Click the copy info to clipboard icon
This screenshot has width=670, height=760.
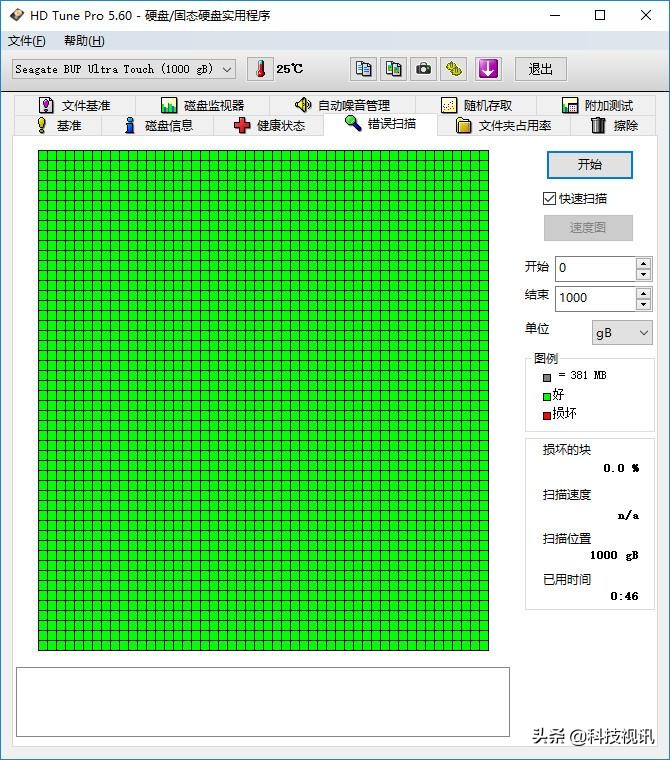[364, 69]
